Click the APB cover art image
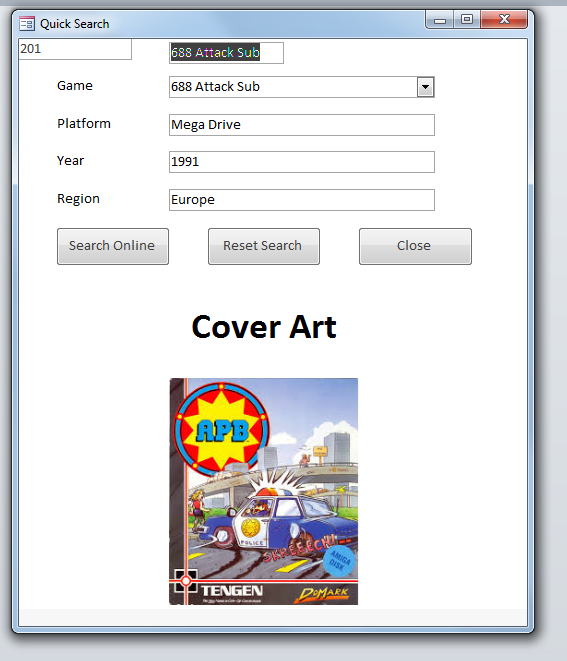 coord(263,492)
